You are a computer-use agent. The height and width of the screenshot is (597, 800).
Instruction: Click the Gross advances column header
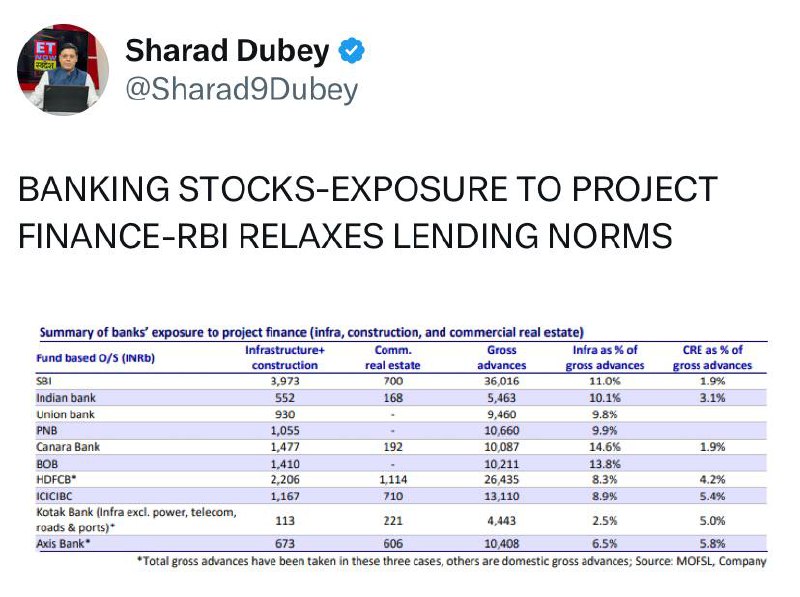tap(502, 358)
